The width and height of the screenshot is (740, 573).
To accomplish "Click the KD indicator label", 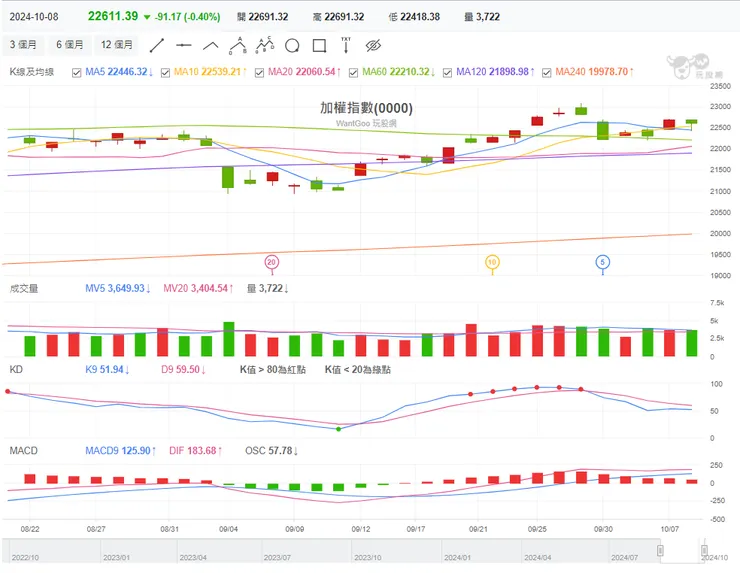I will click(16, 369).
